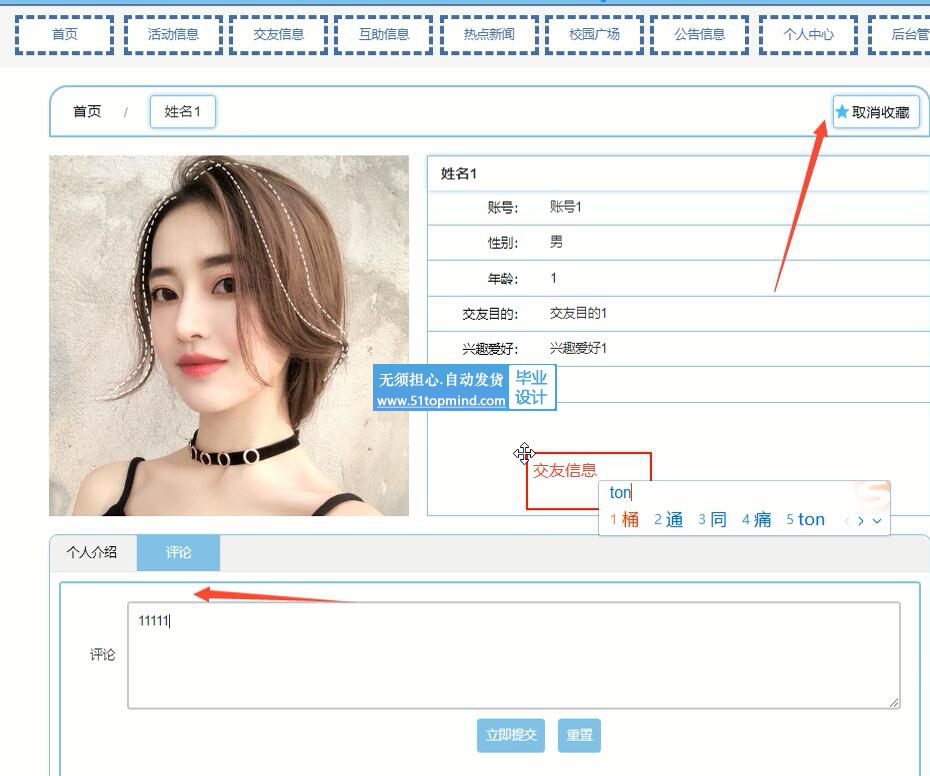Click the Sogou logo in IME bar
This screenshot has height=776, width=930.
point(873,492)
